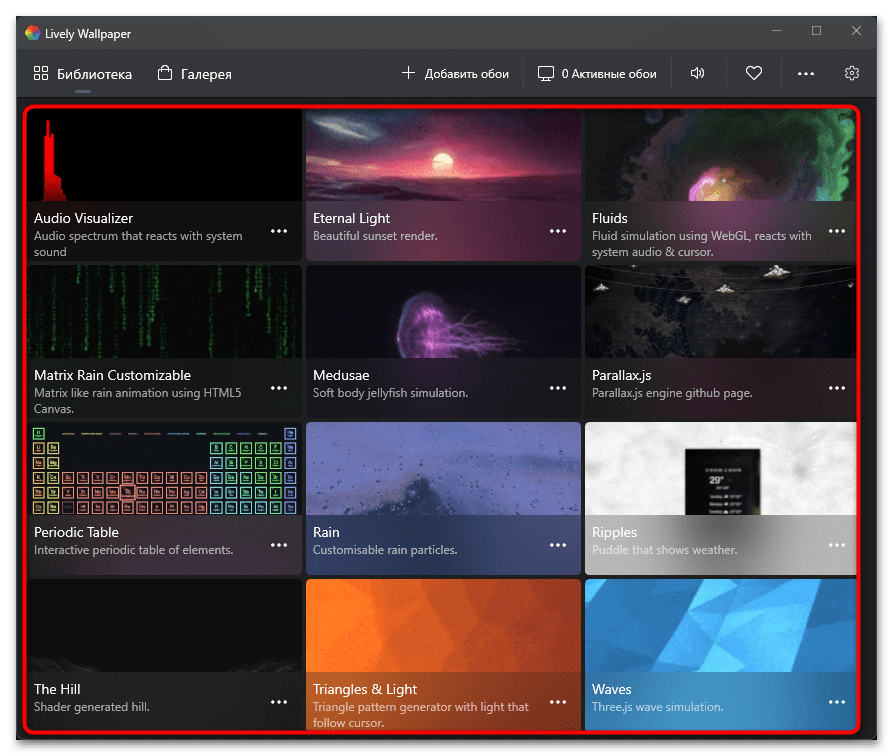Viewport: 893px width, 756px height.
Task: Select the Matrix Rain wallpaper thumbnail
Action: (x=165, y=312)
